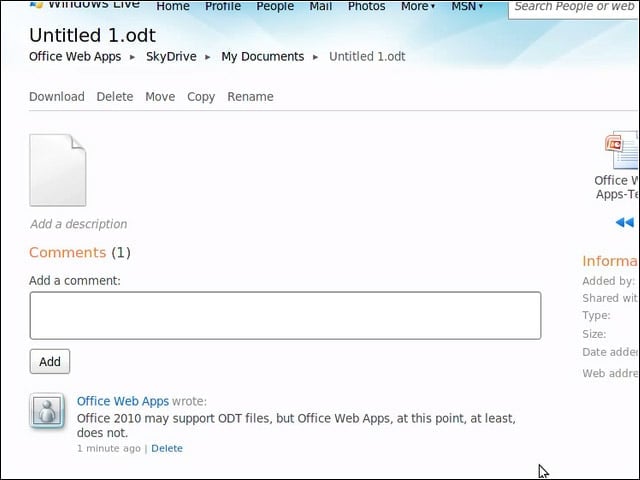Open Photos from the navigation bar
The height and width of the screenshot is (480, 640).
tap(367, 6)
